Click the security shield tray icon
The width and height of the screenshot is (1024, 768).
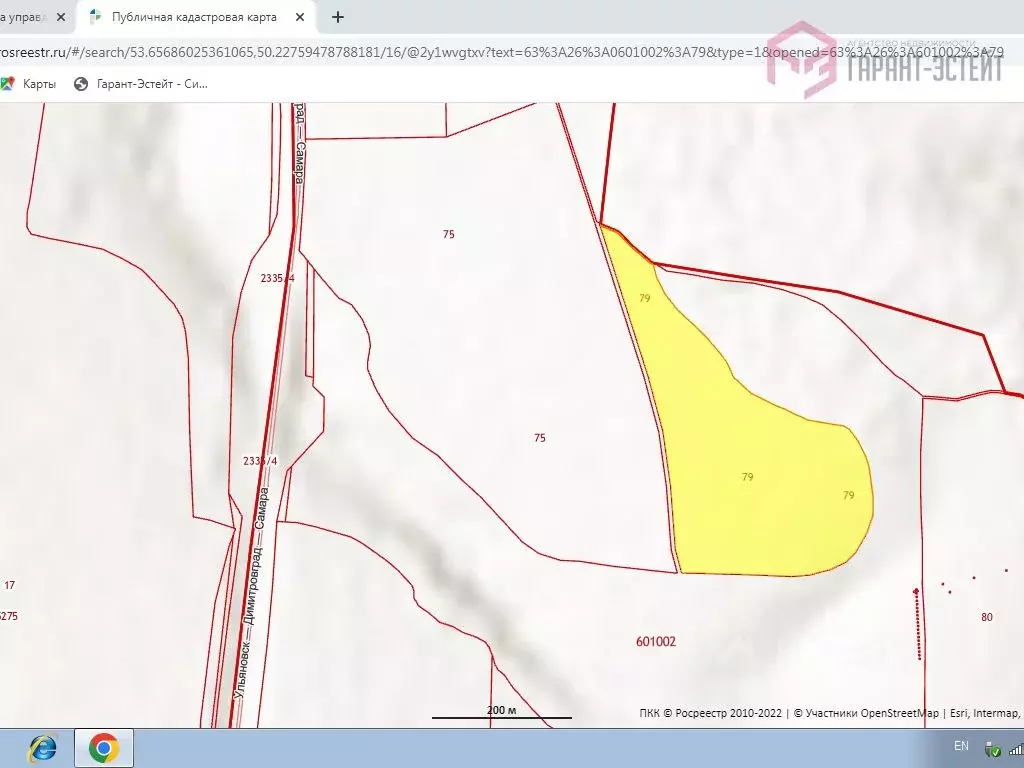coord(992,749)
